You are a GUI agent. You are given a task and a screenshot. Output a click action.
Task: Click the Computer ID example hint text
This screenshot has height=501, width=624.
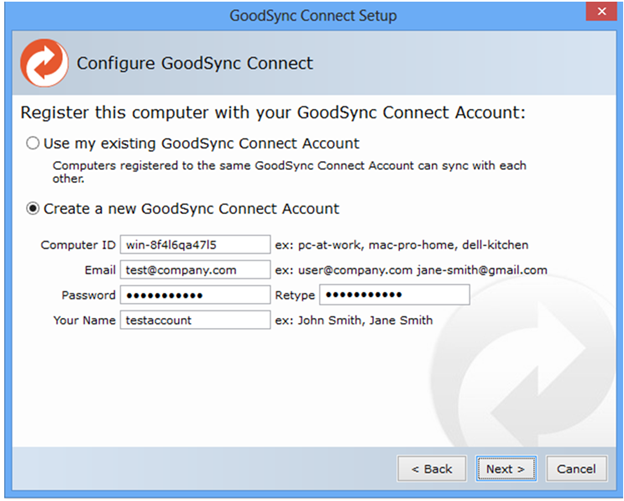tap(402, 245)
